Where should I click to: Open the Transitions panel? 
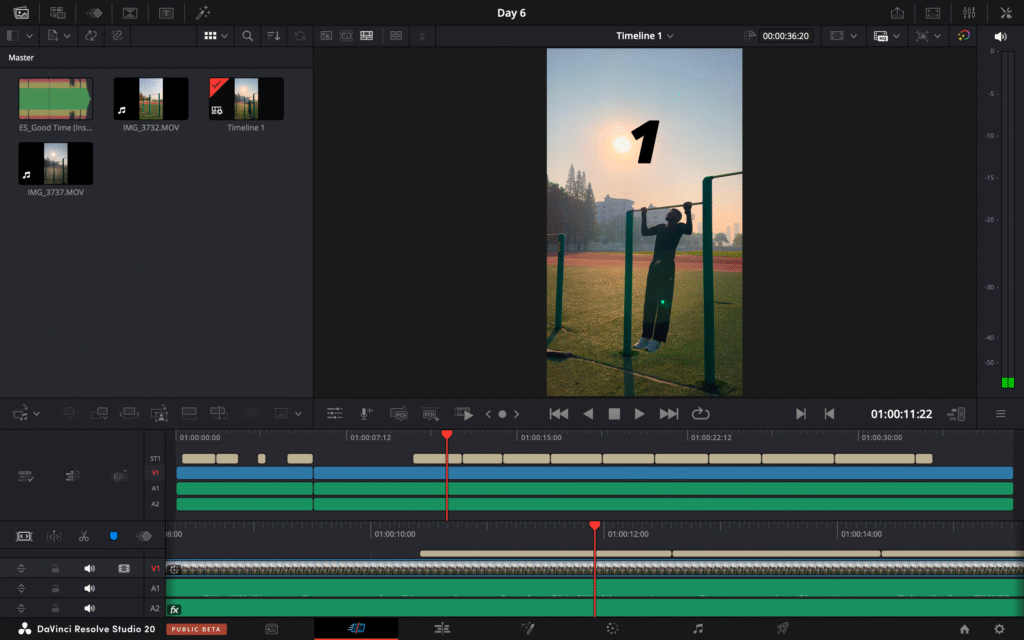129,13
